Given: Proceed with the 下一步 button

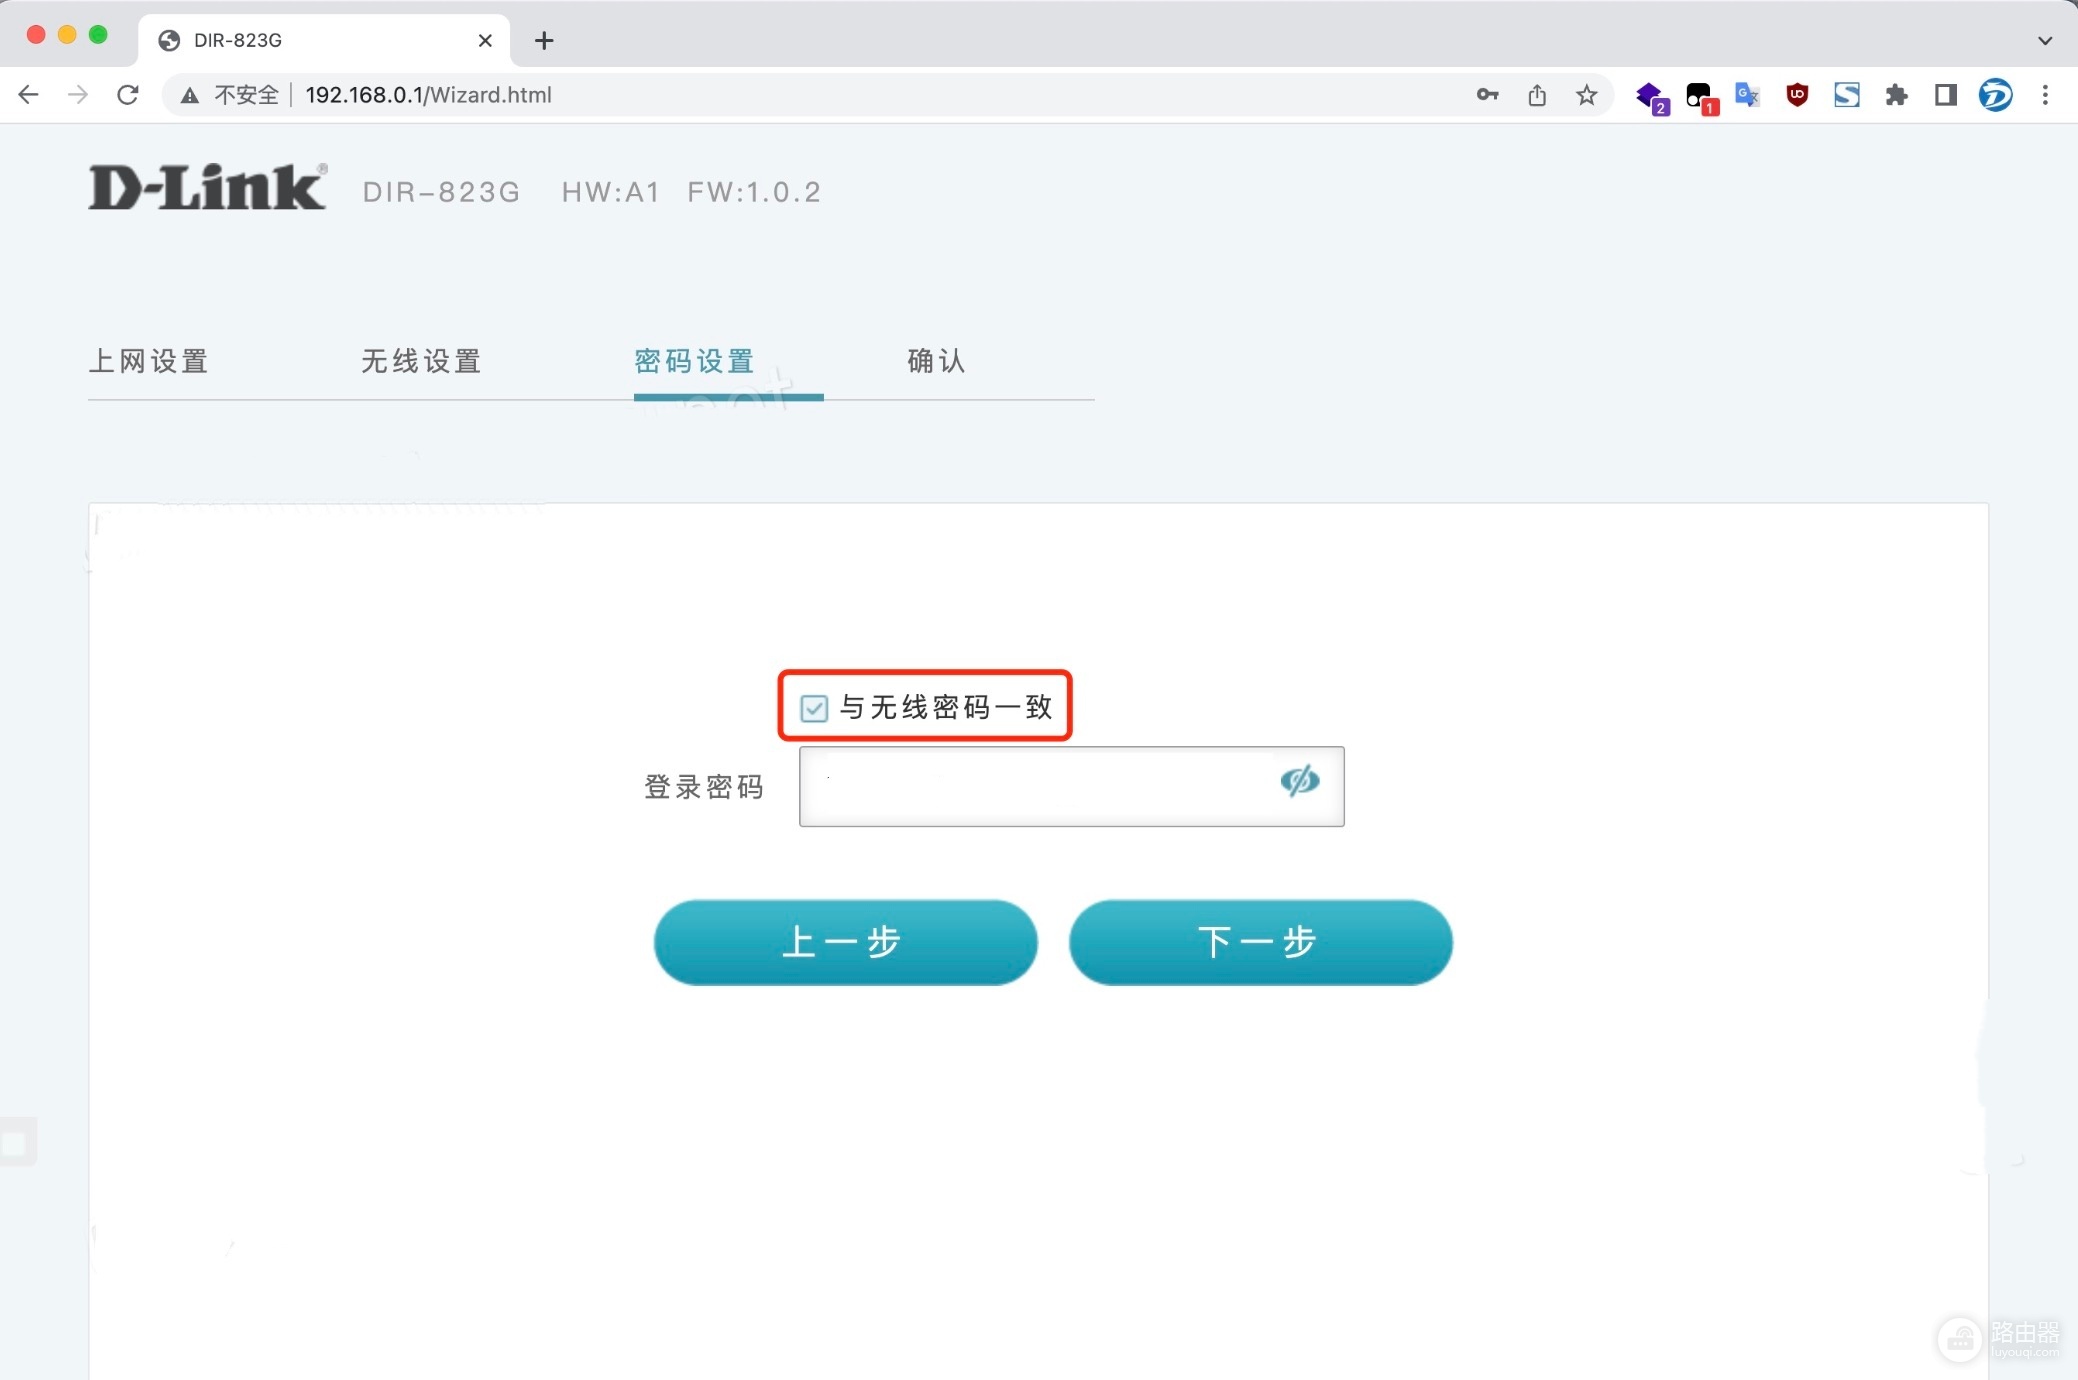Looking at the screenshot, I should (x=1260, y=942).
